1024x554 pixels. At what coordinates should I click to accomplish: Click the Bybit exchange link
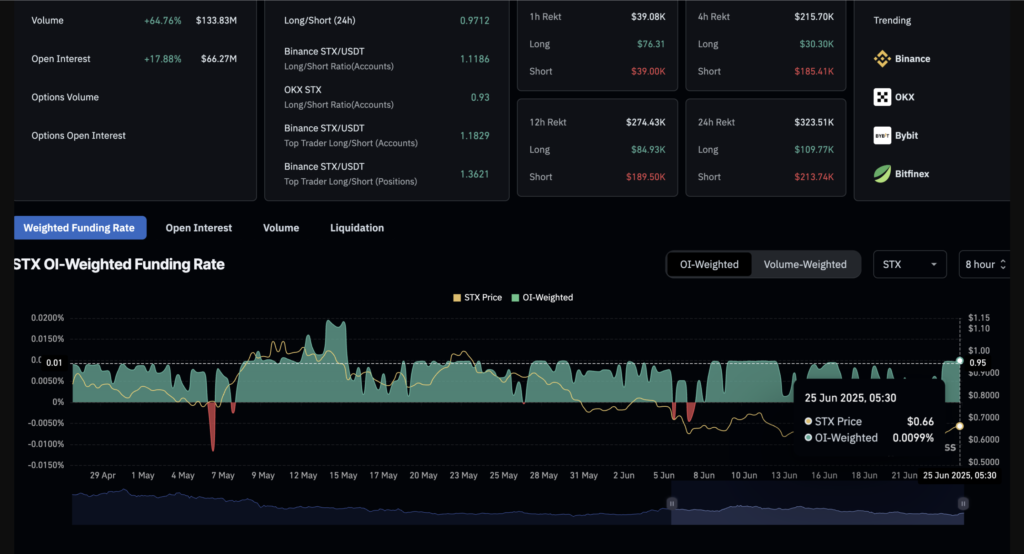[906, 135]
